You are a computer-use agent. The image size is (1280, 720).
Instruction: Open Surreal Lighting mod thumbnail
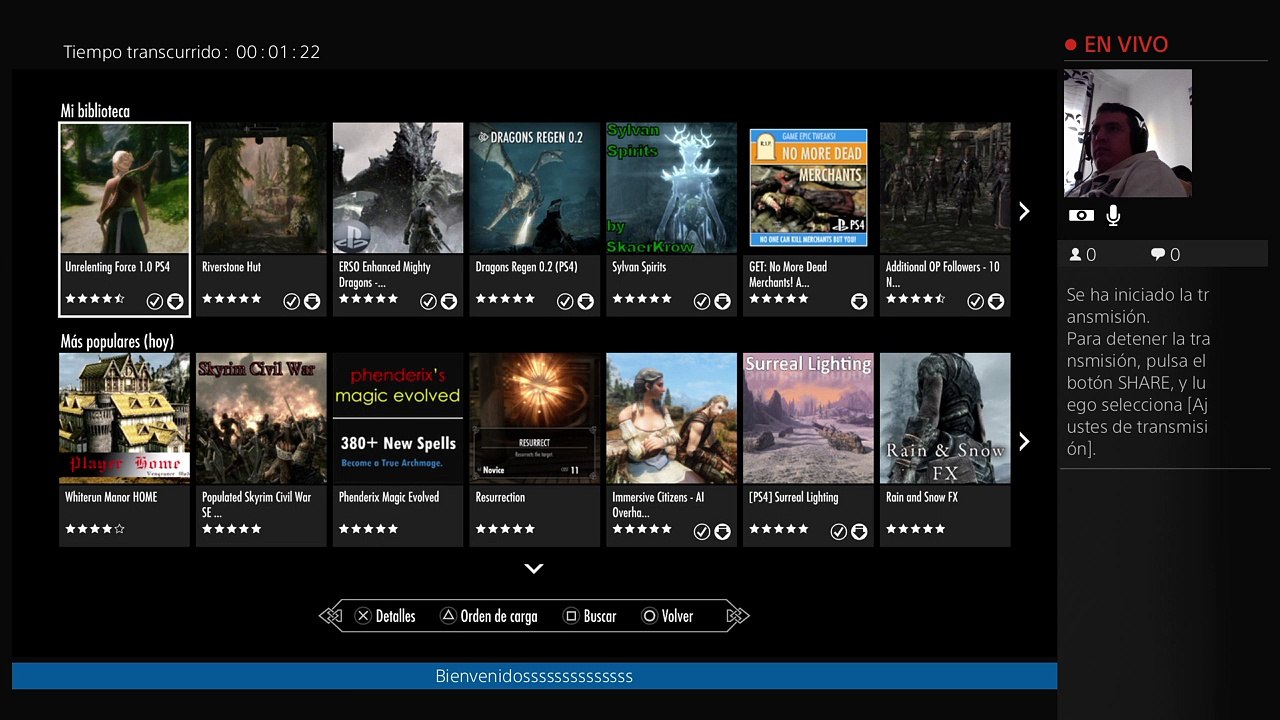pos(808,418)
